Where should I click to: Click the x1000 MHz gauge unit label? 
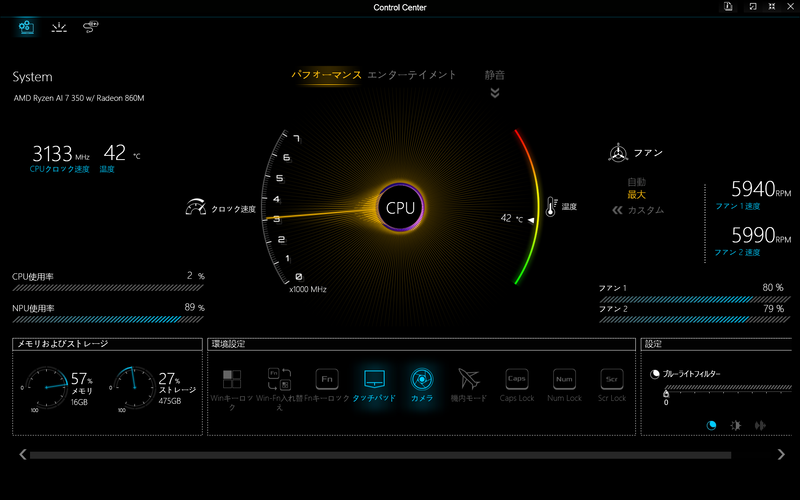pos(308,289)
